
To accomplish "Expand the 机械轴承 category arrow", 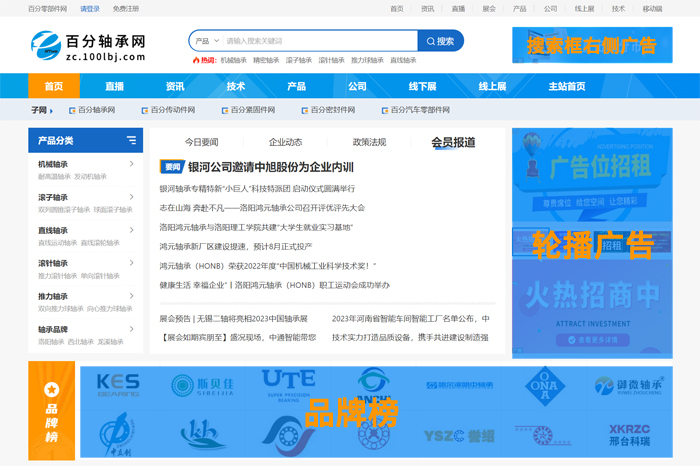I will (x=131, y=164).
